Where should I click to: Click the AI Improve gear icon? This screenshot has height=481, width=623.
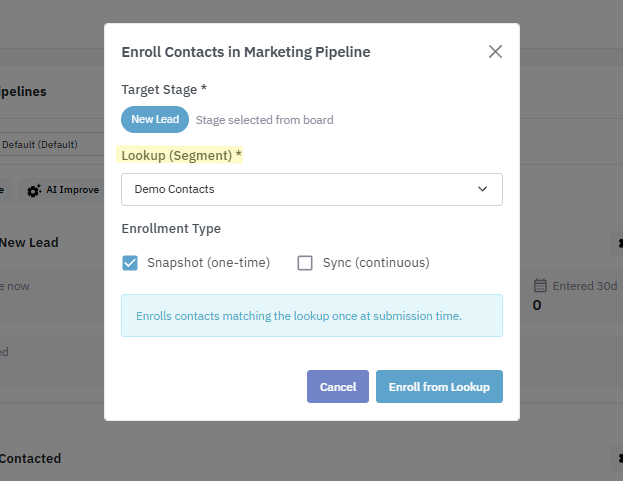[34, 190]
